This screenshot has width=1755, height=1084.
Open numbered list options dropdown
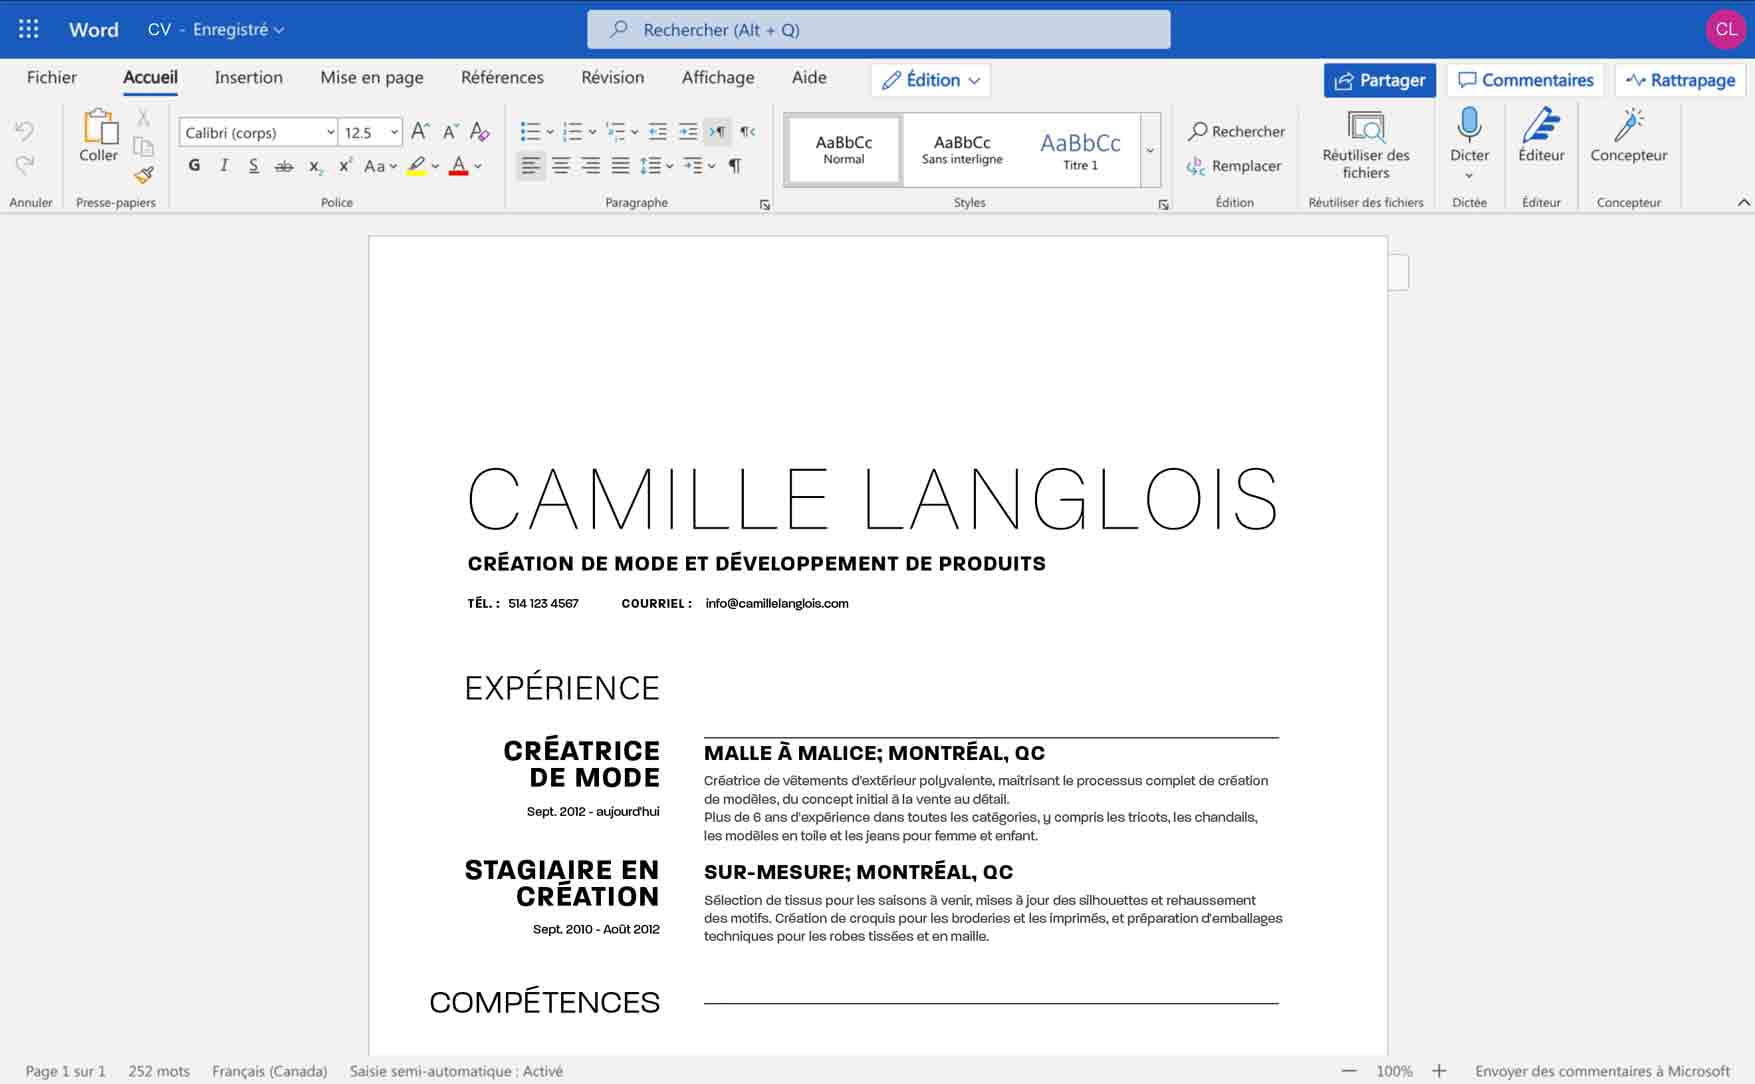[593, 131]
